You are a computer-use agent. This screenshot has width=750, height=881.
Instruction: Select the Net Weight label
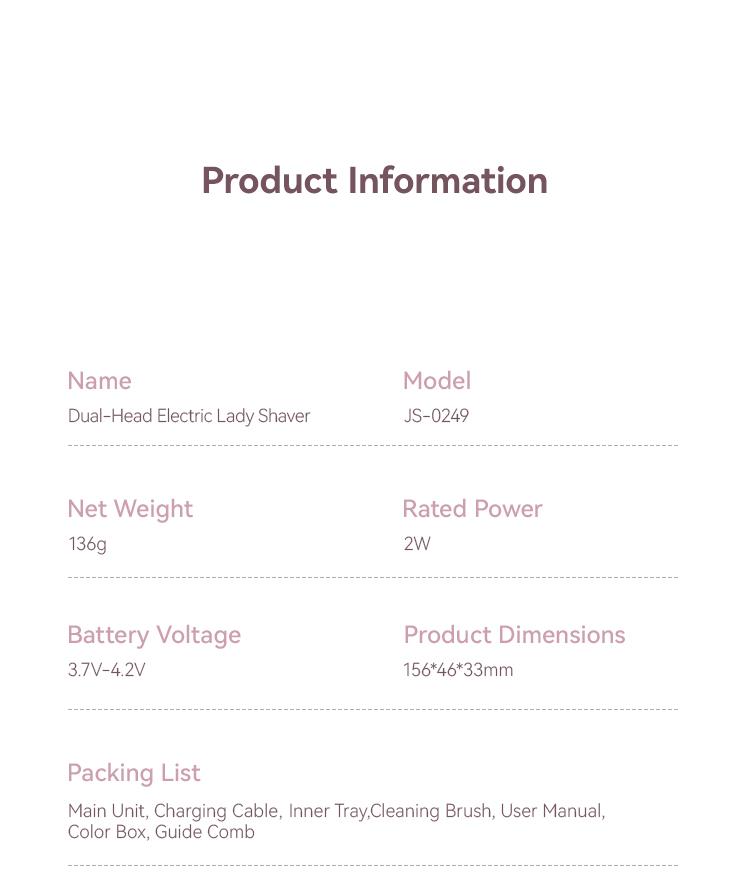[130, 509]
